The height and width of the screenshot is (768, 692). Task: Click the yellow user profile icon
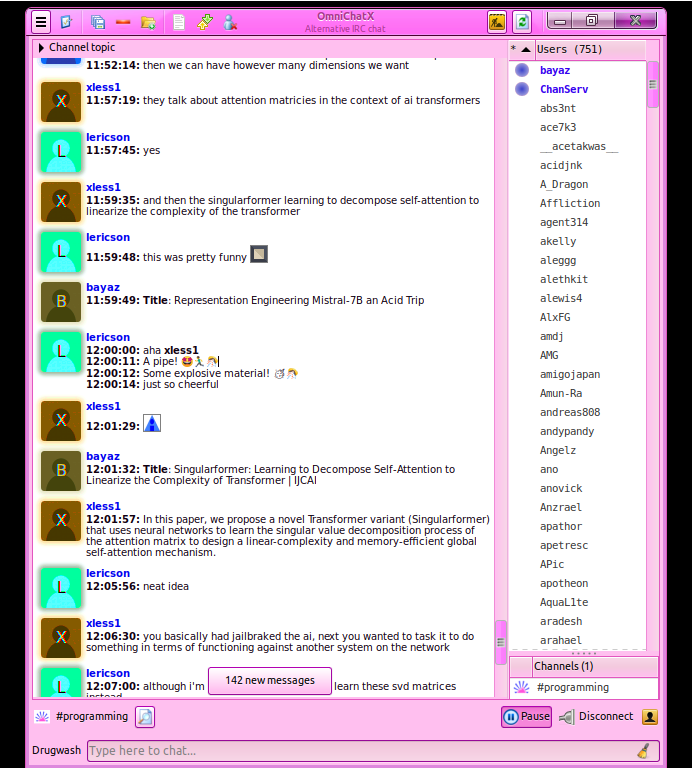click(650, 717)
